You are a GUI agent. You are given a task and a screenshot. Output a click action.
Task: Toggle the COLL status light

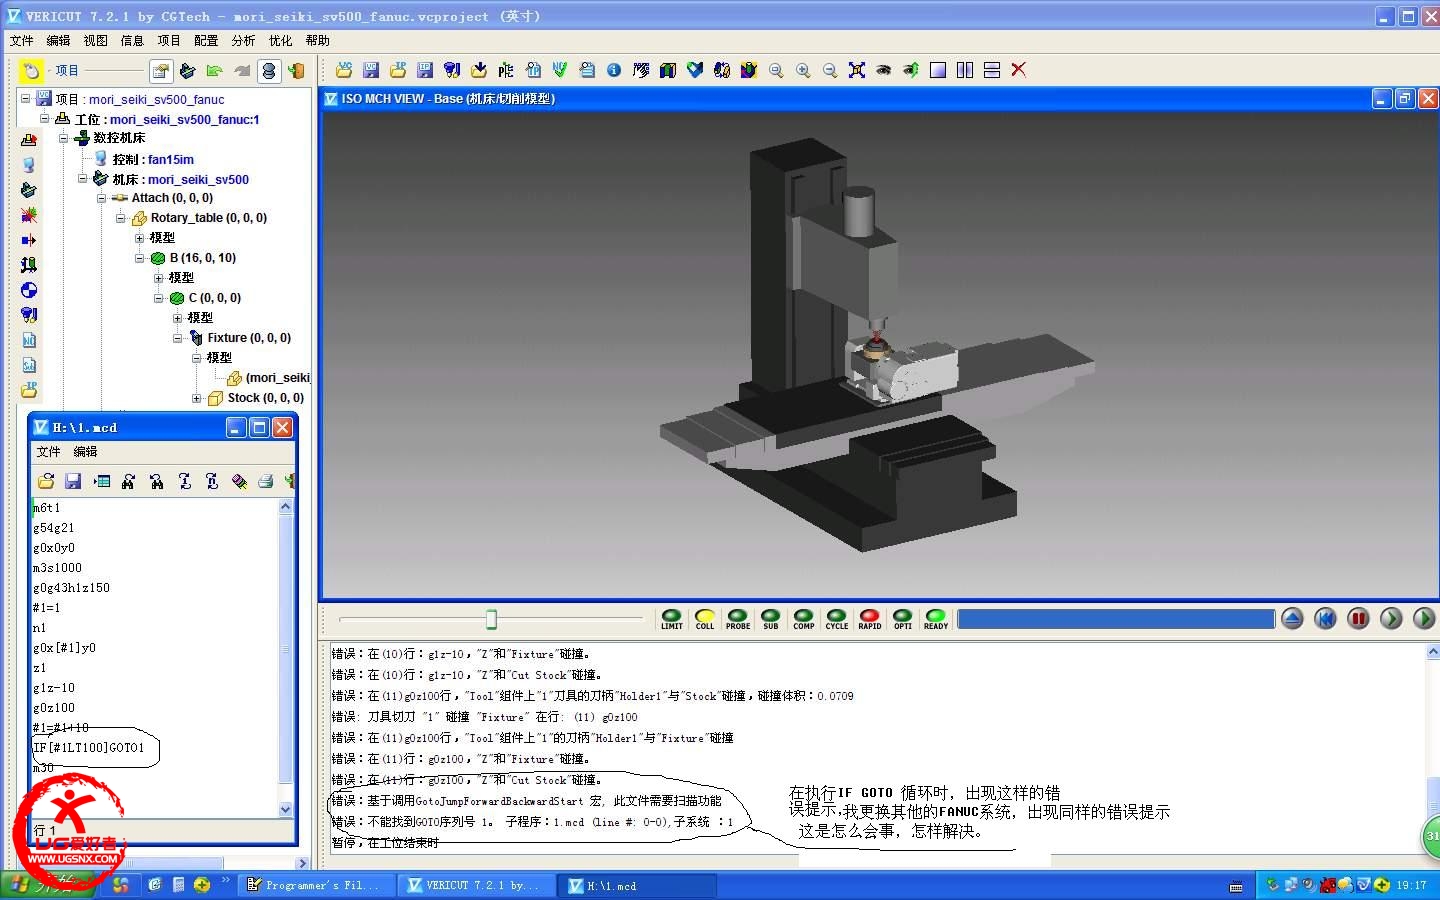(705, 619)
